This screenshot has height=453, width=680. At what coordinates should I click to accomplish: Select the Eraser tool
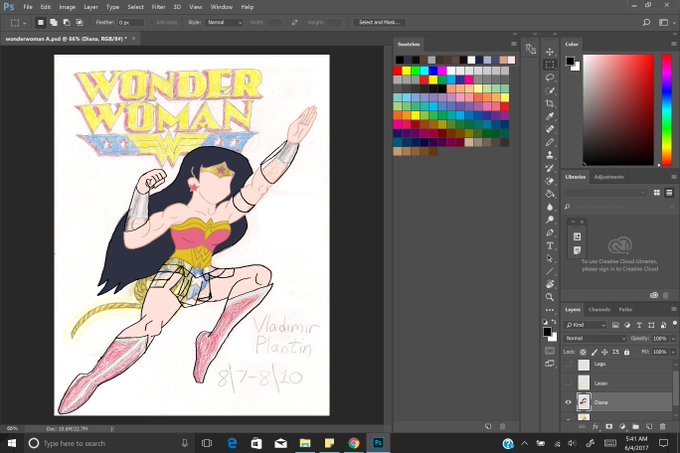(x=550, y=181)
